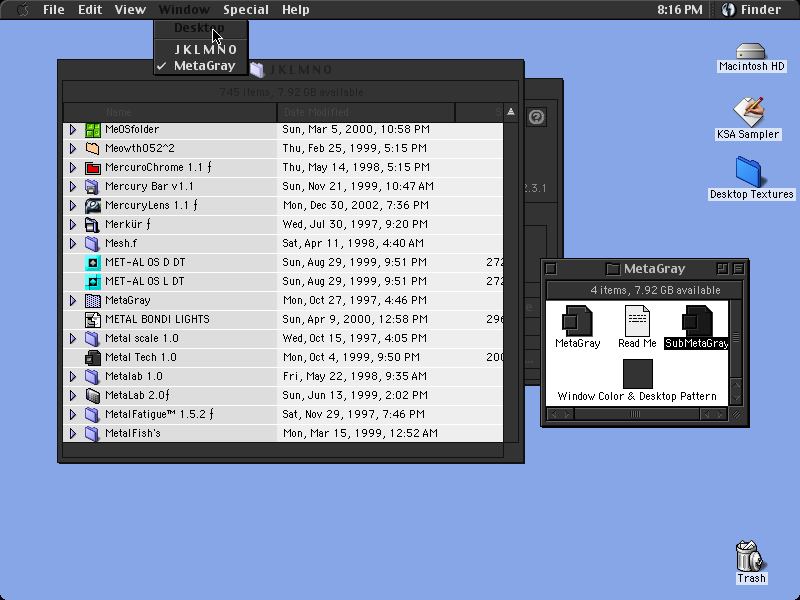Select the Metal Tech 1.0 file icon

[x=92, y=358]
